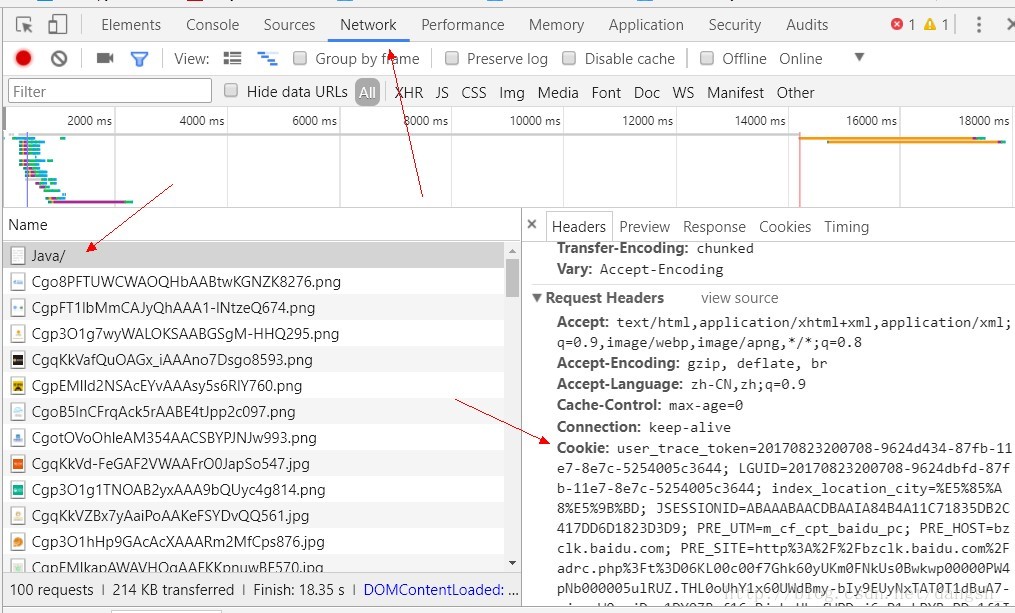Switch to large request rows view
1015x613 pixels.
click(232, 58)
